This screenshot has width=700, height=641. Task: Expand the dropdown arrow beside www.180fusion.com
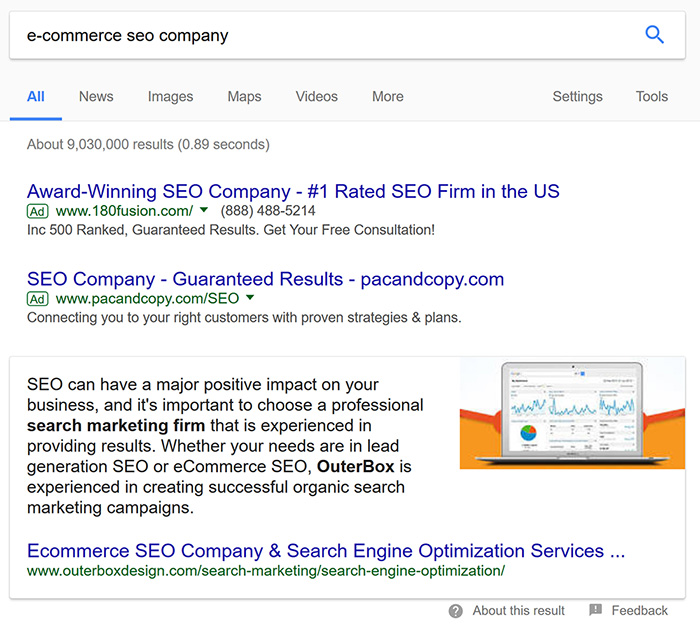pyautogui.click(x=204, y=209)
